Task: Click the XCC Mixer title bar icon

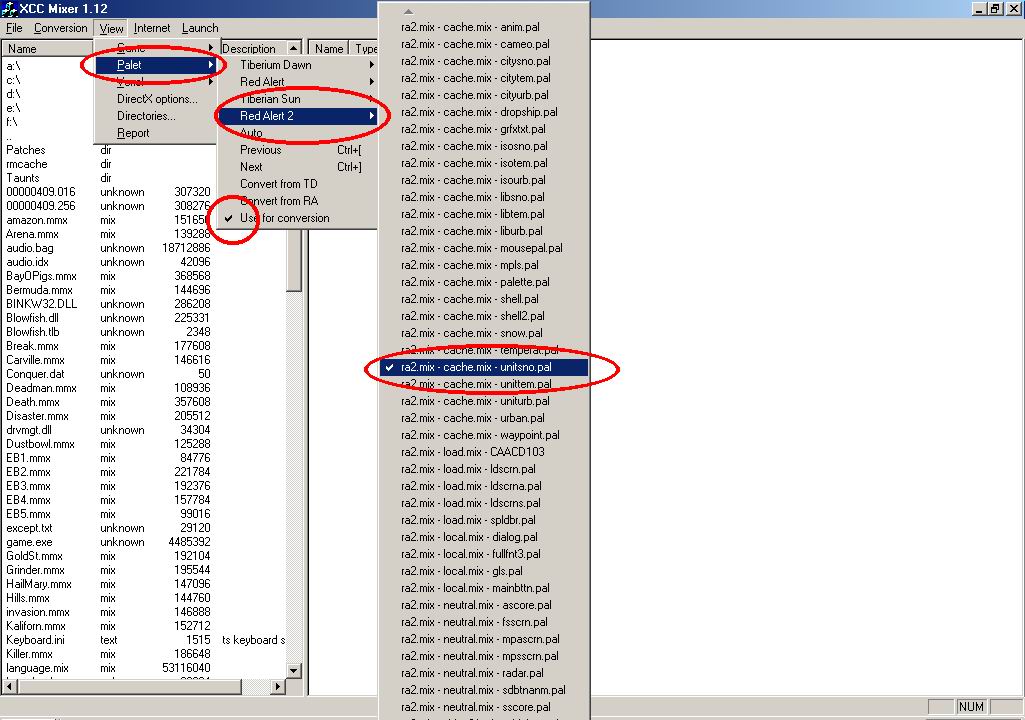Action: 9,9
